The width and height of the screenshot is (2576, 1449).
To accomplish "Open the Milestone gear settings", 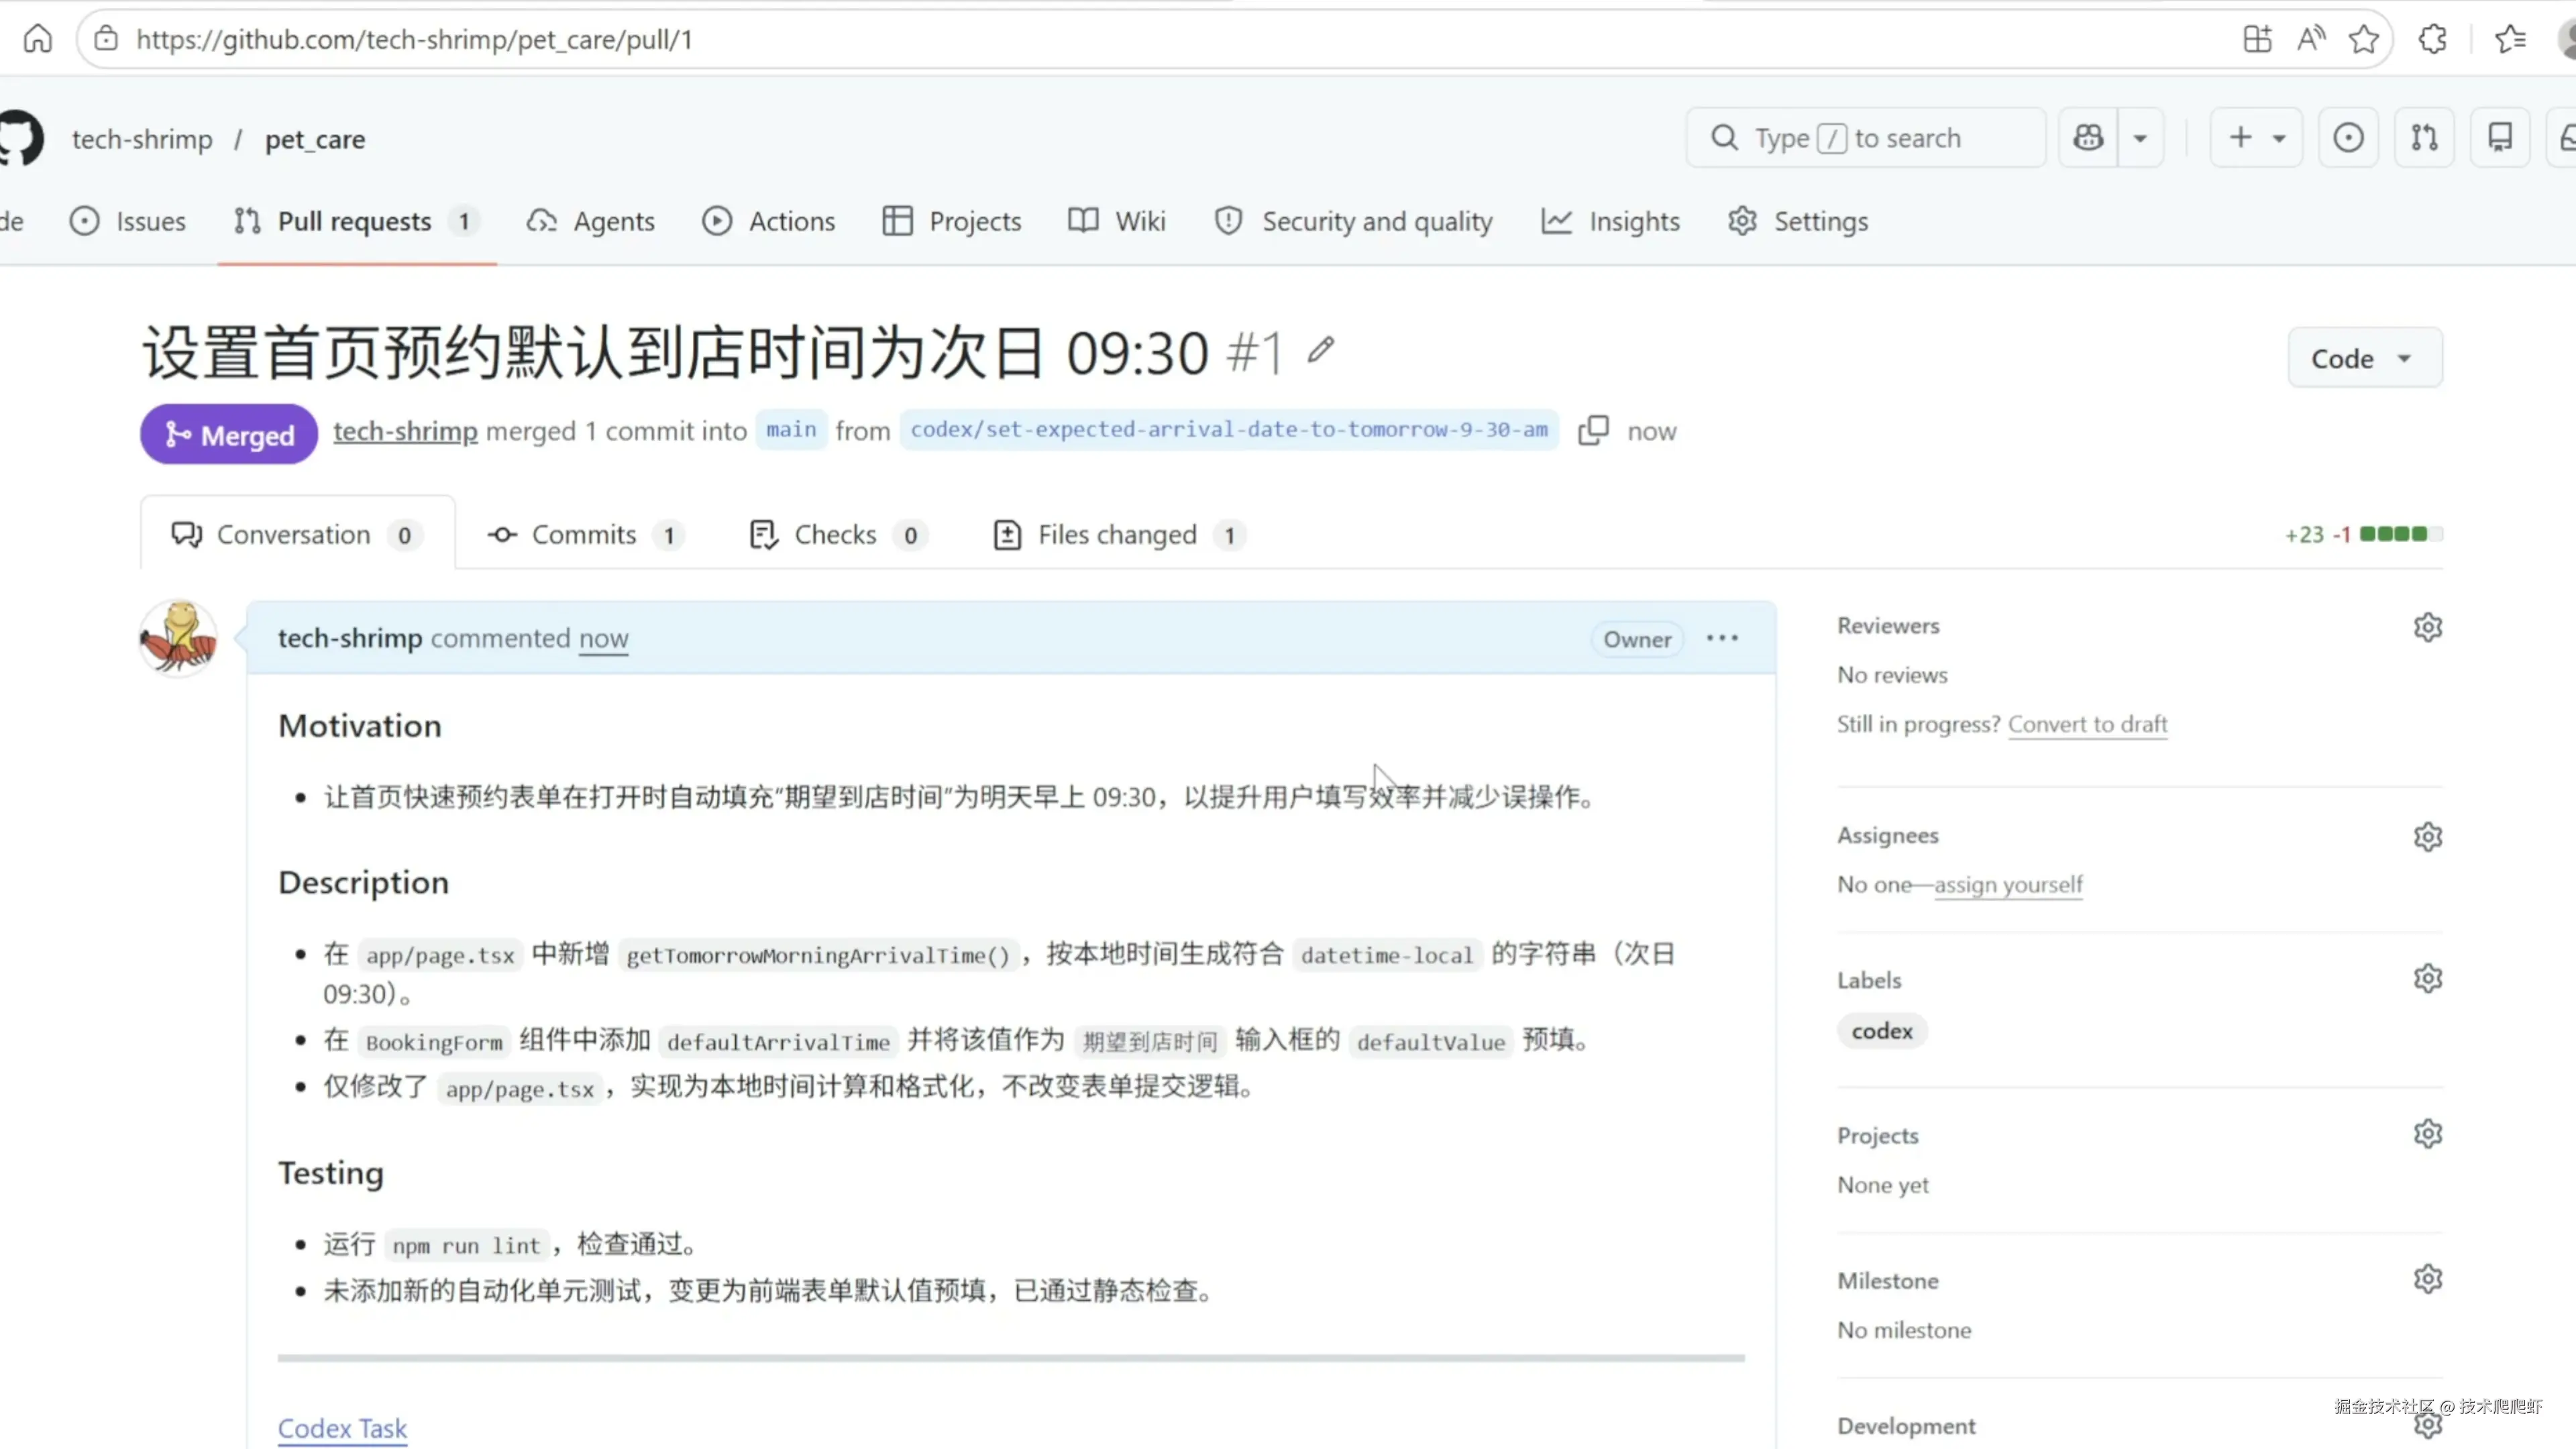I will pos(2427,1279).
